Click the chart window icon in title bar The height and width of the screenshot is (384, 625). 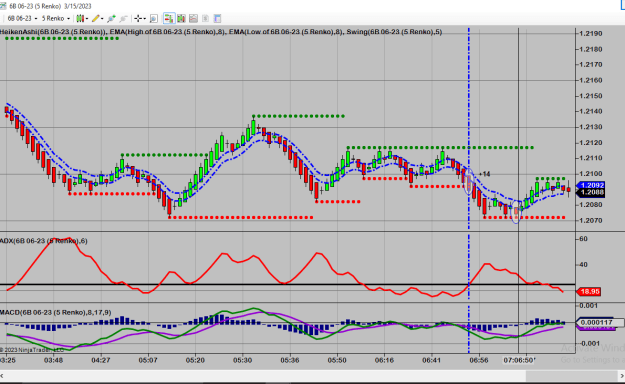pyautogui.click(x=3, y=6)
